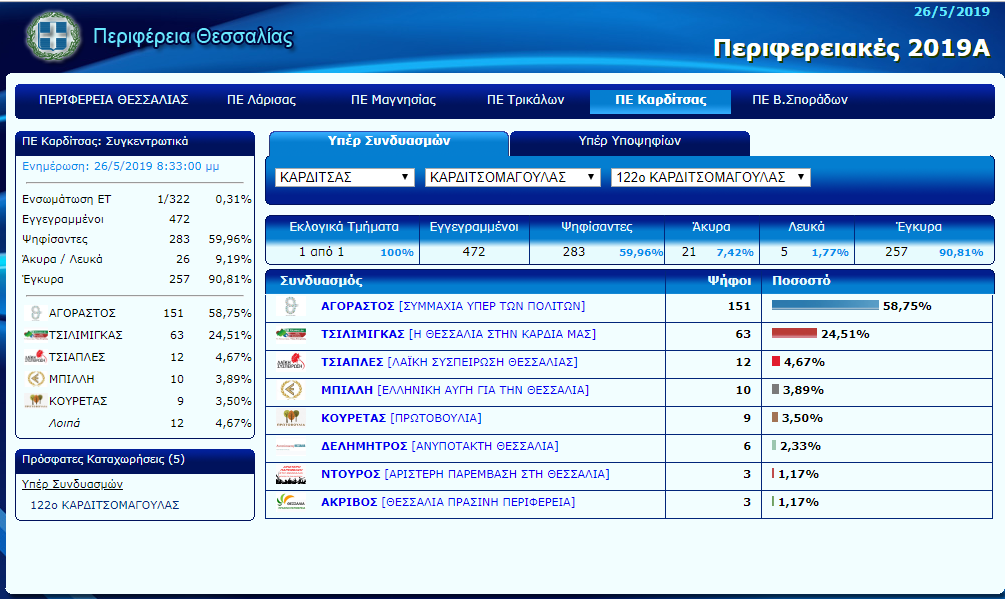
Task: Click the ΑΚΡΙΒΟΣ party logo in results table
Action: pyautogui.click(x=291, y=502)
